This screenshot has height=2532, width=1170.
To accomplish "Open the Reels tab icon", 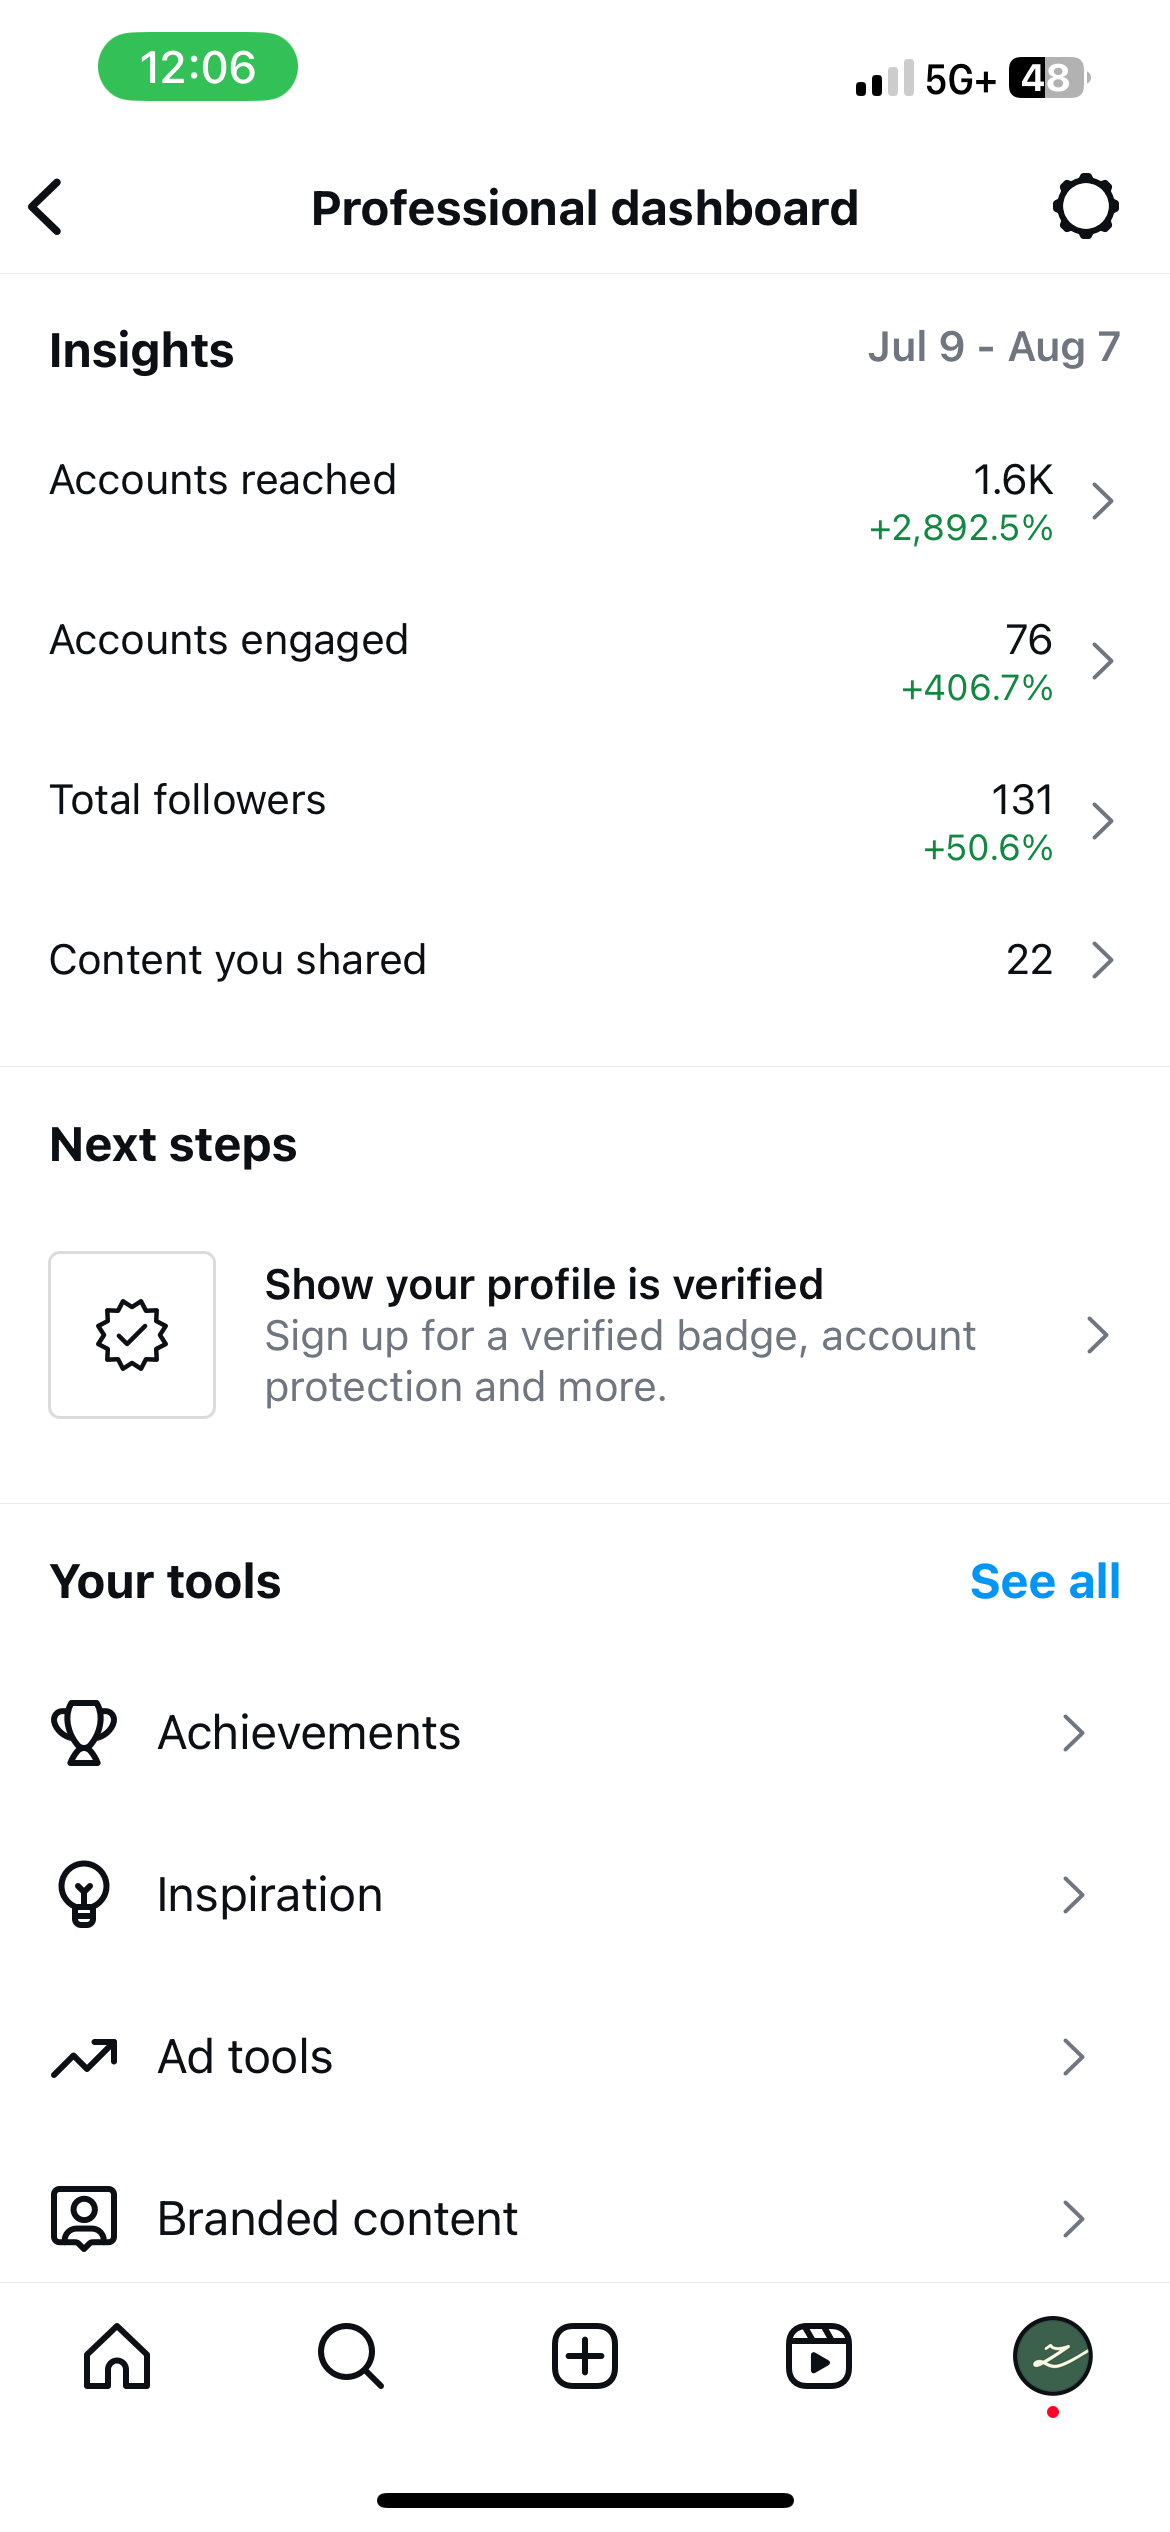I will pos(818,2356).
